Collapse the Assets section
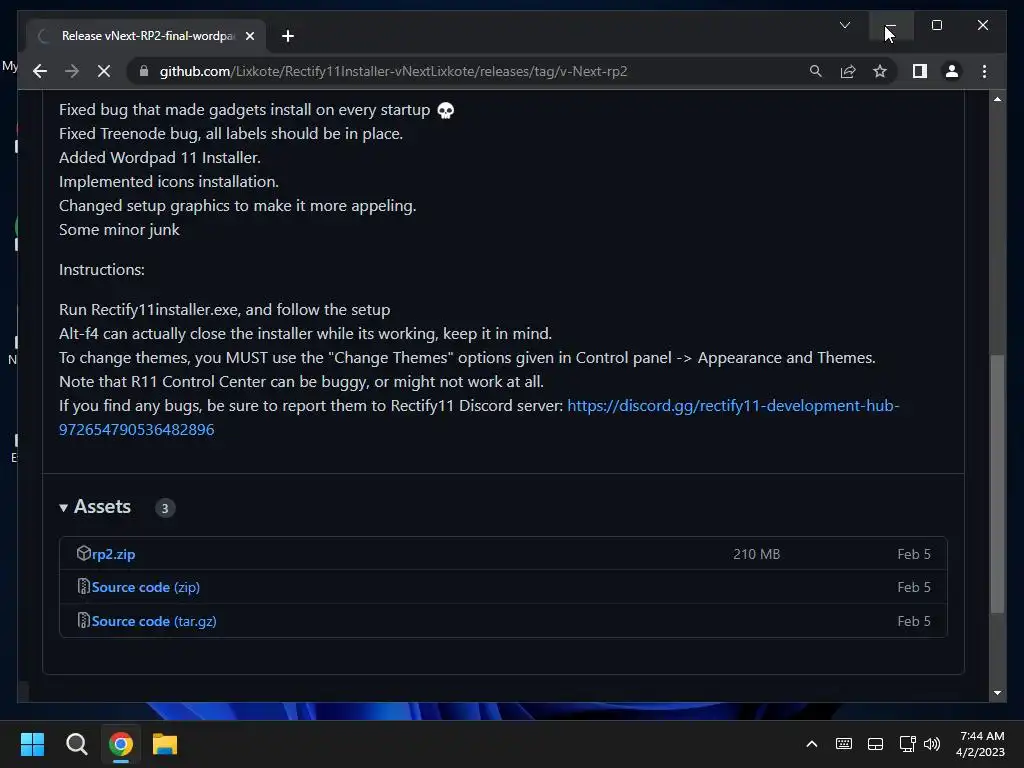 95,507
